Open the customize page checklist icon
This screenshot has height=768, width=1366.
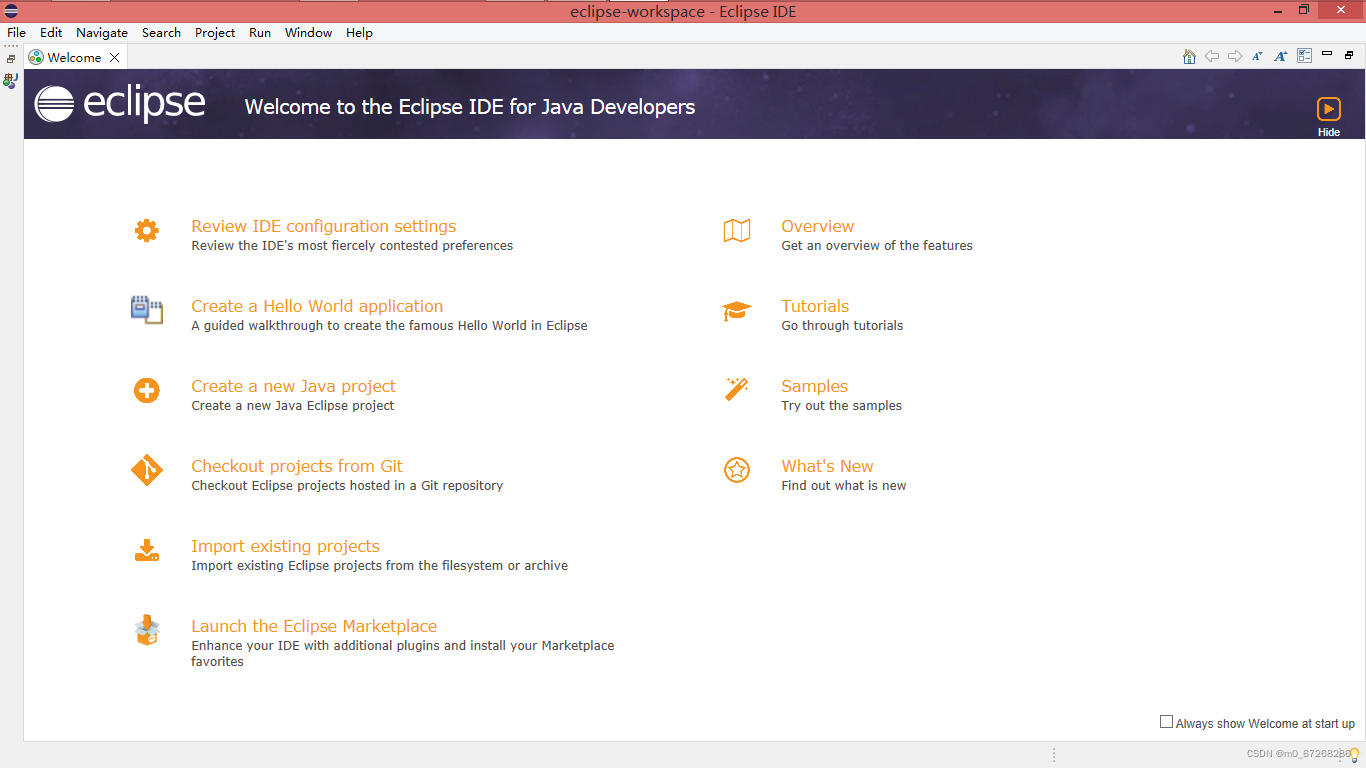click(1304, 57)
